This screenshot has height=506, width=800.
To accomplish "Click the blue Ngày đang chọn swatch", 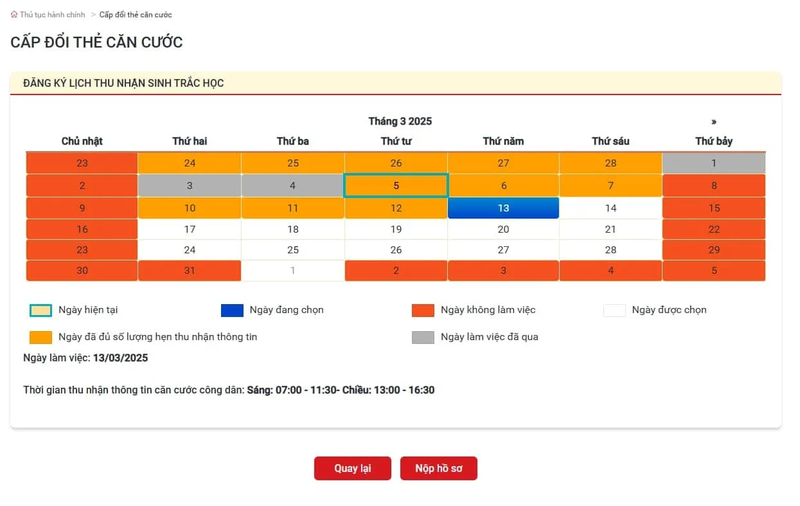I will pos(232,310).
